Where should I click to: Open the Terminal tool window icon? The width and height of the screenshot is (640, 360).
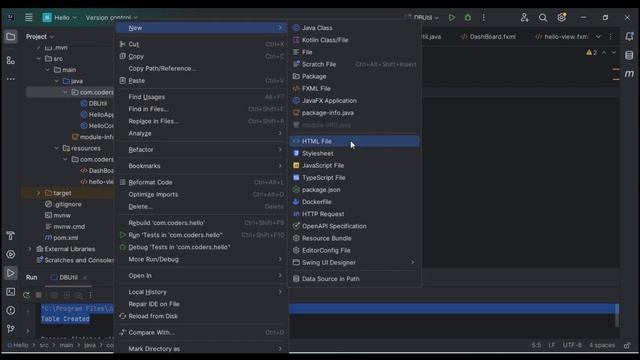(x=11, y=292)
